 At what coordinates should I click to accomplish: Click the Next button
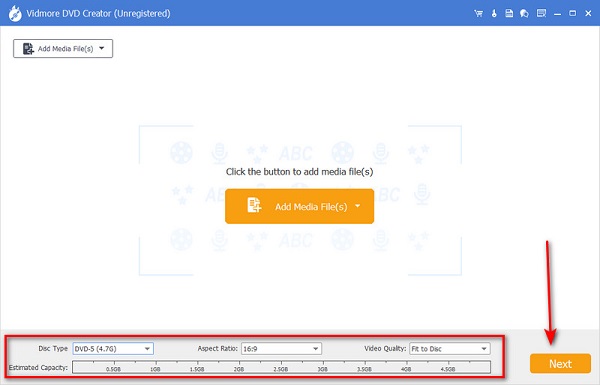point(560,364)
